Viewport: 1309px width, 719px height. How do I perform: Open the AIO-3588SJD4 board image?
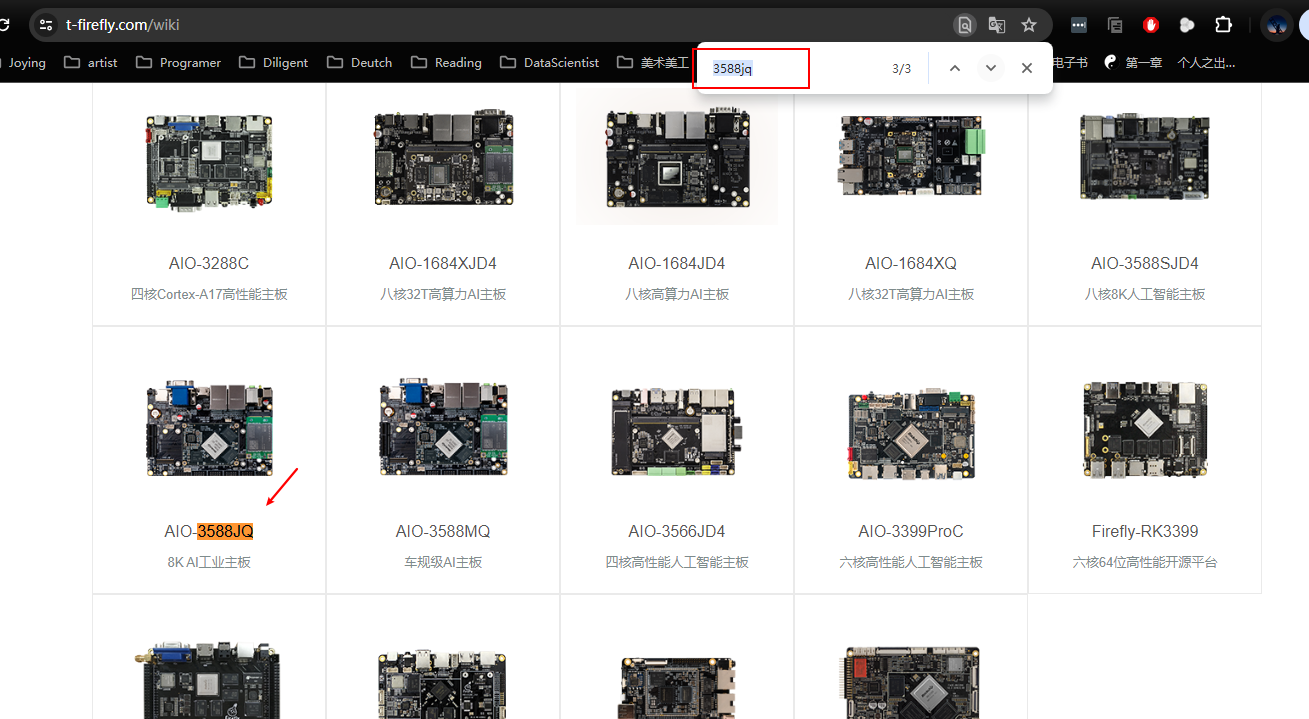point(1145,156)
